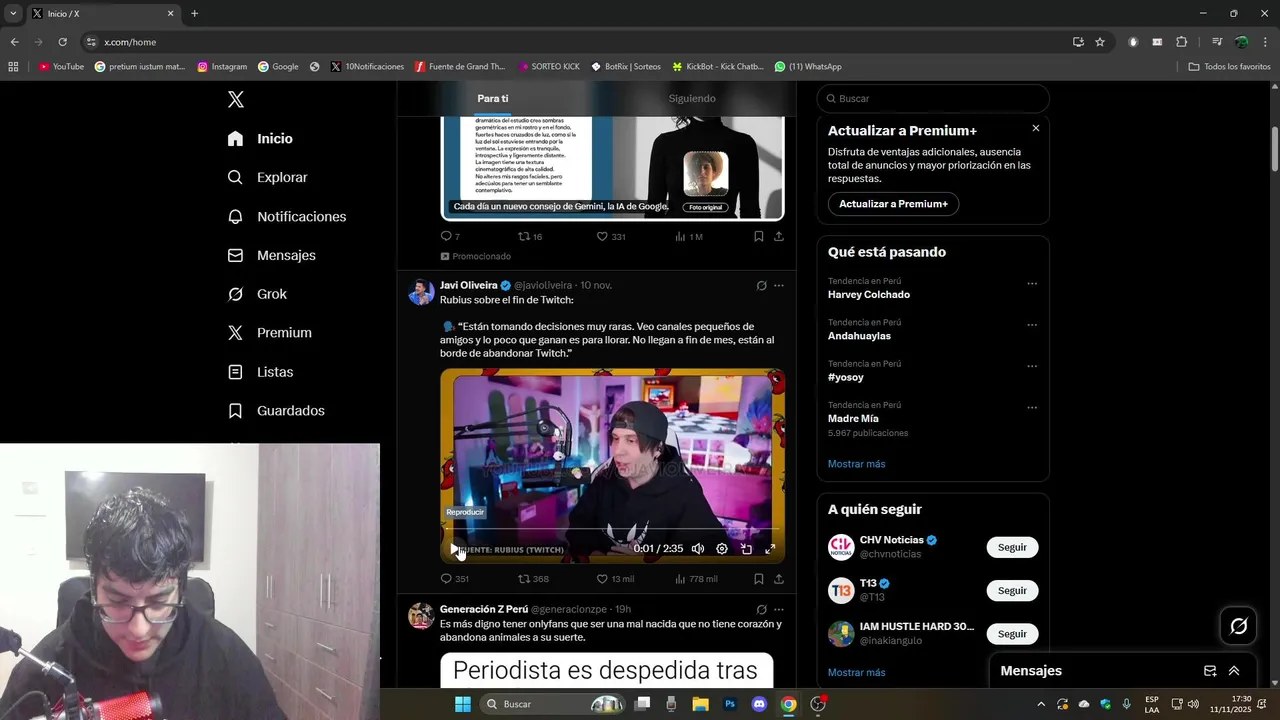Enter fullscreen on the video
This screenshot has height=720, width=1280.
770,549
